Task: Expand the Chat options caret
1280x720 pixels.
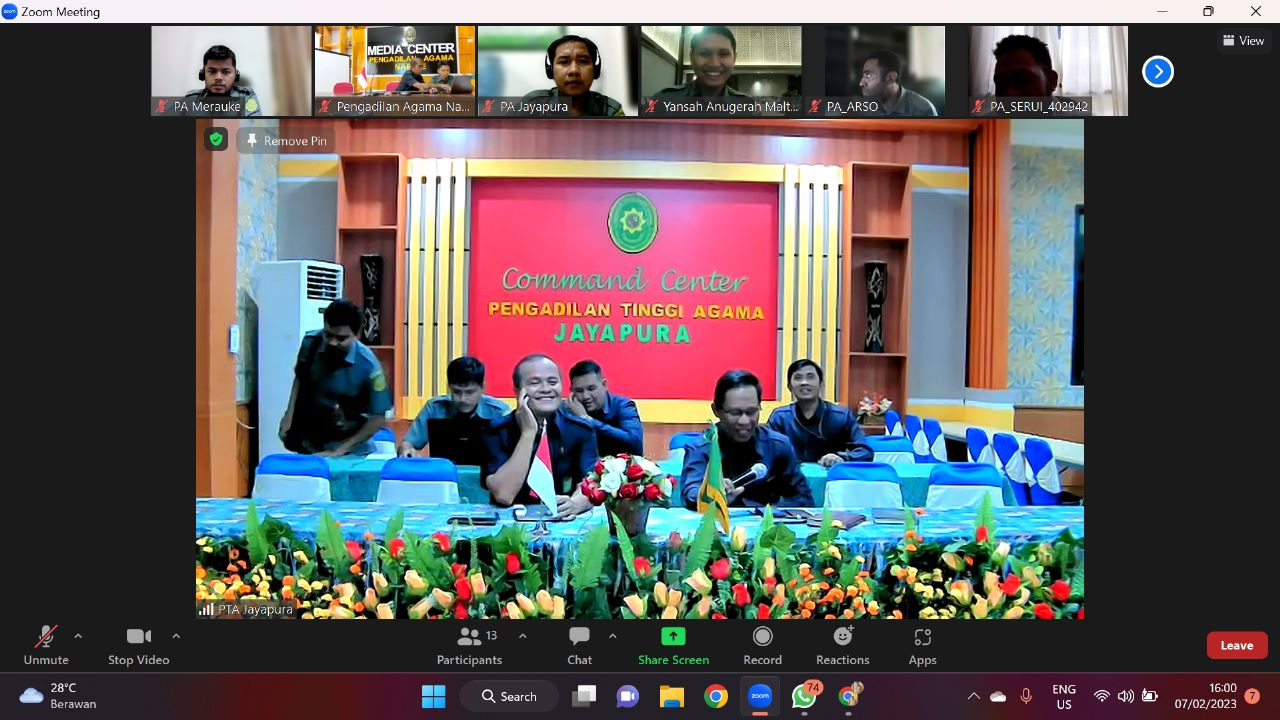Action: [612, 636]
